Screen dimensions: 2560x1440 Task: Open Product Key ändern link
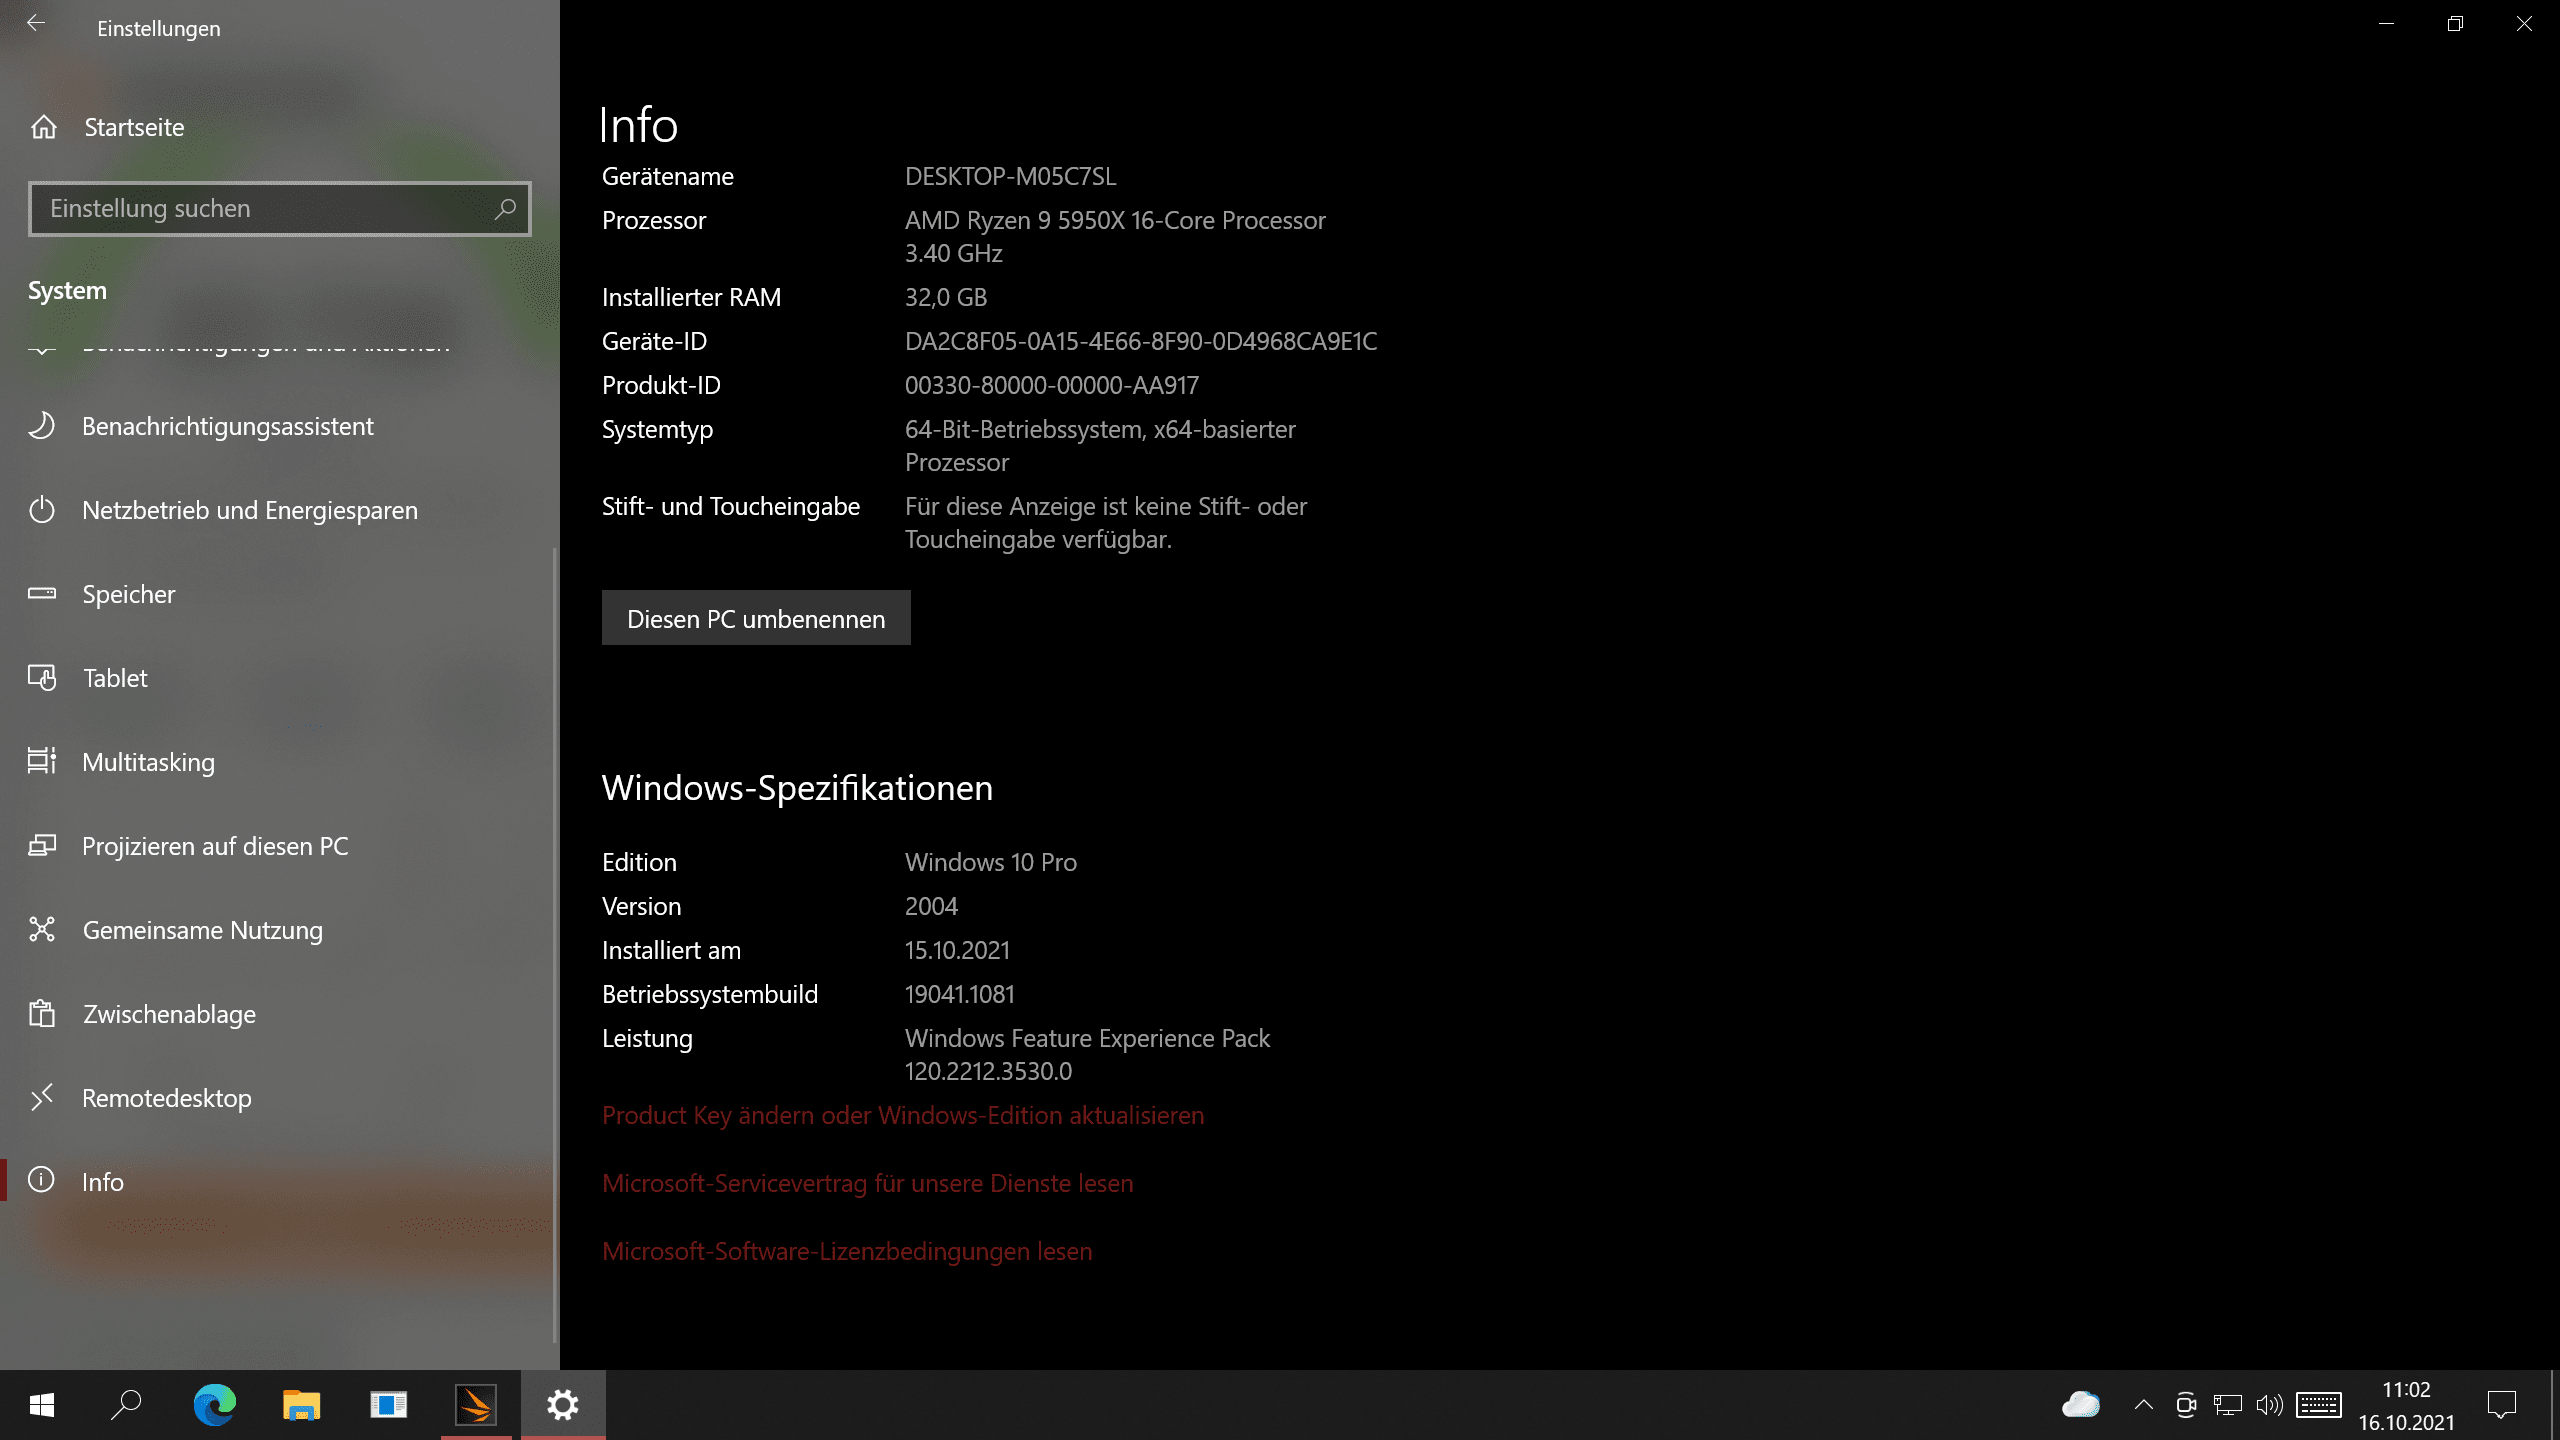pyautogui.click(x=903, y=1115)
